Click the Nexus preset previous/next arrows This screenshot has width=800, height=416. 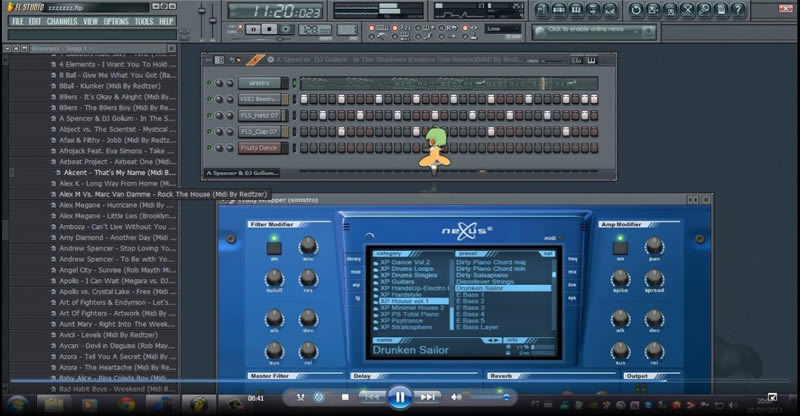[x=491, y=340]
